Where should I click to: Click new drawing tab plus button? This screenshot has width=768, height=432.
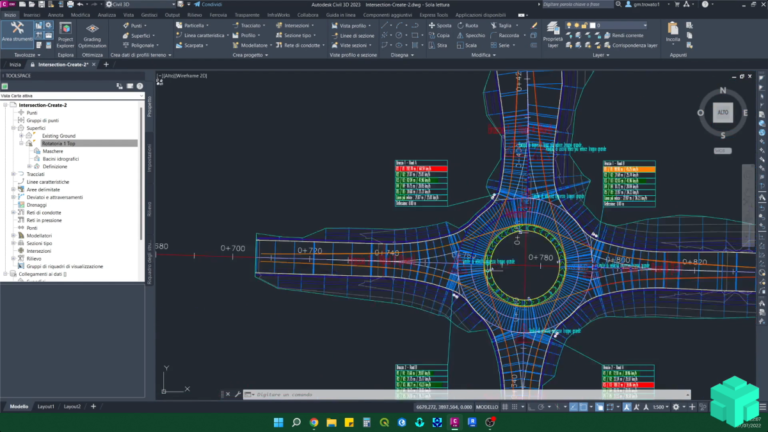coord(106,65)
